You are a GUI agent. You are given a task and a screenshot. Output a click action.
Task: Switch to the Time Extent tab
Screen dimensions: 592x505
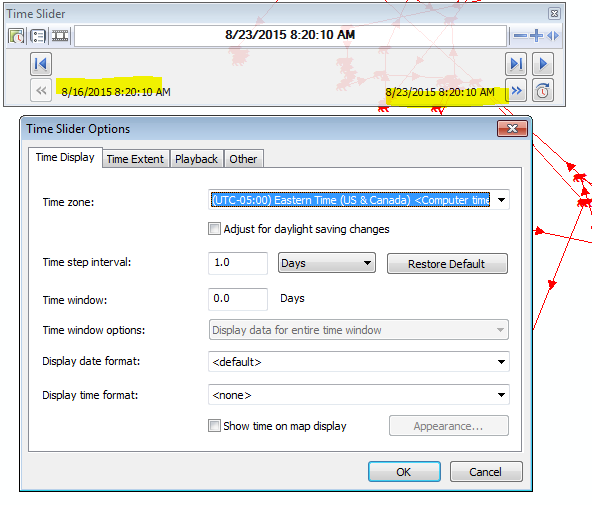click(x=135, y=159)
